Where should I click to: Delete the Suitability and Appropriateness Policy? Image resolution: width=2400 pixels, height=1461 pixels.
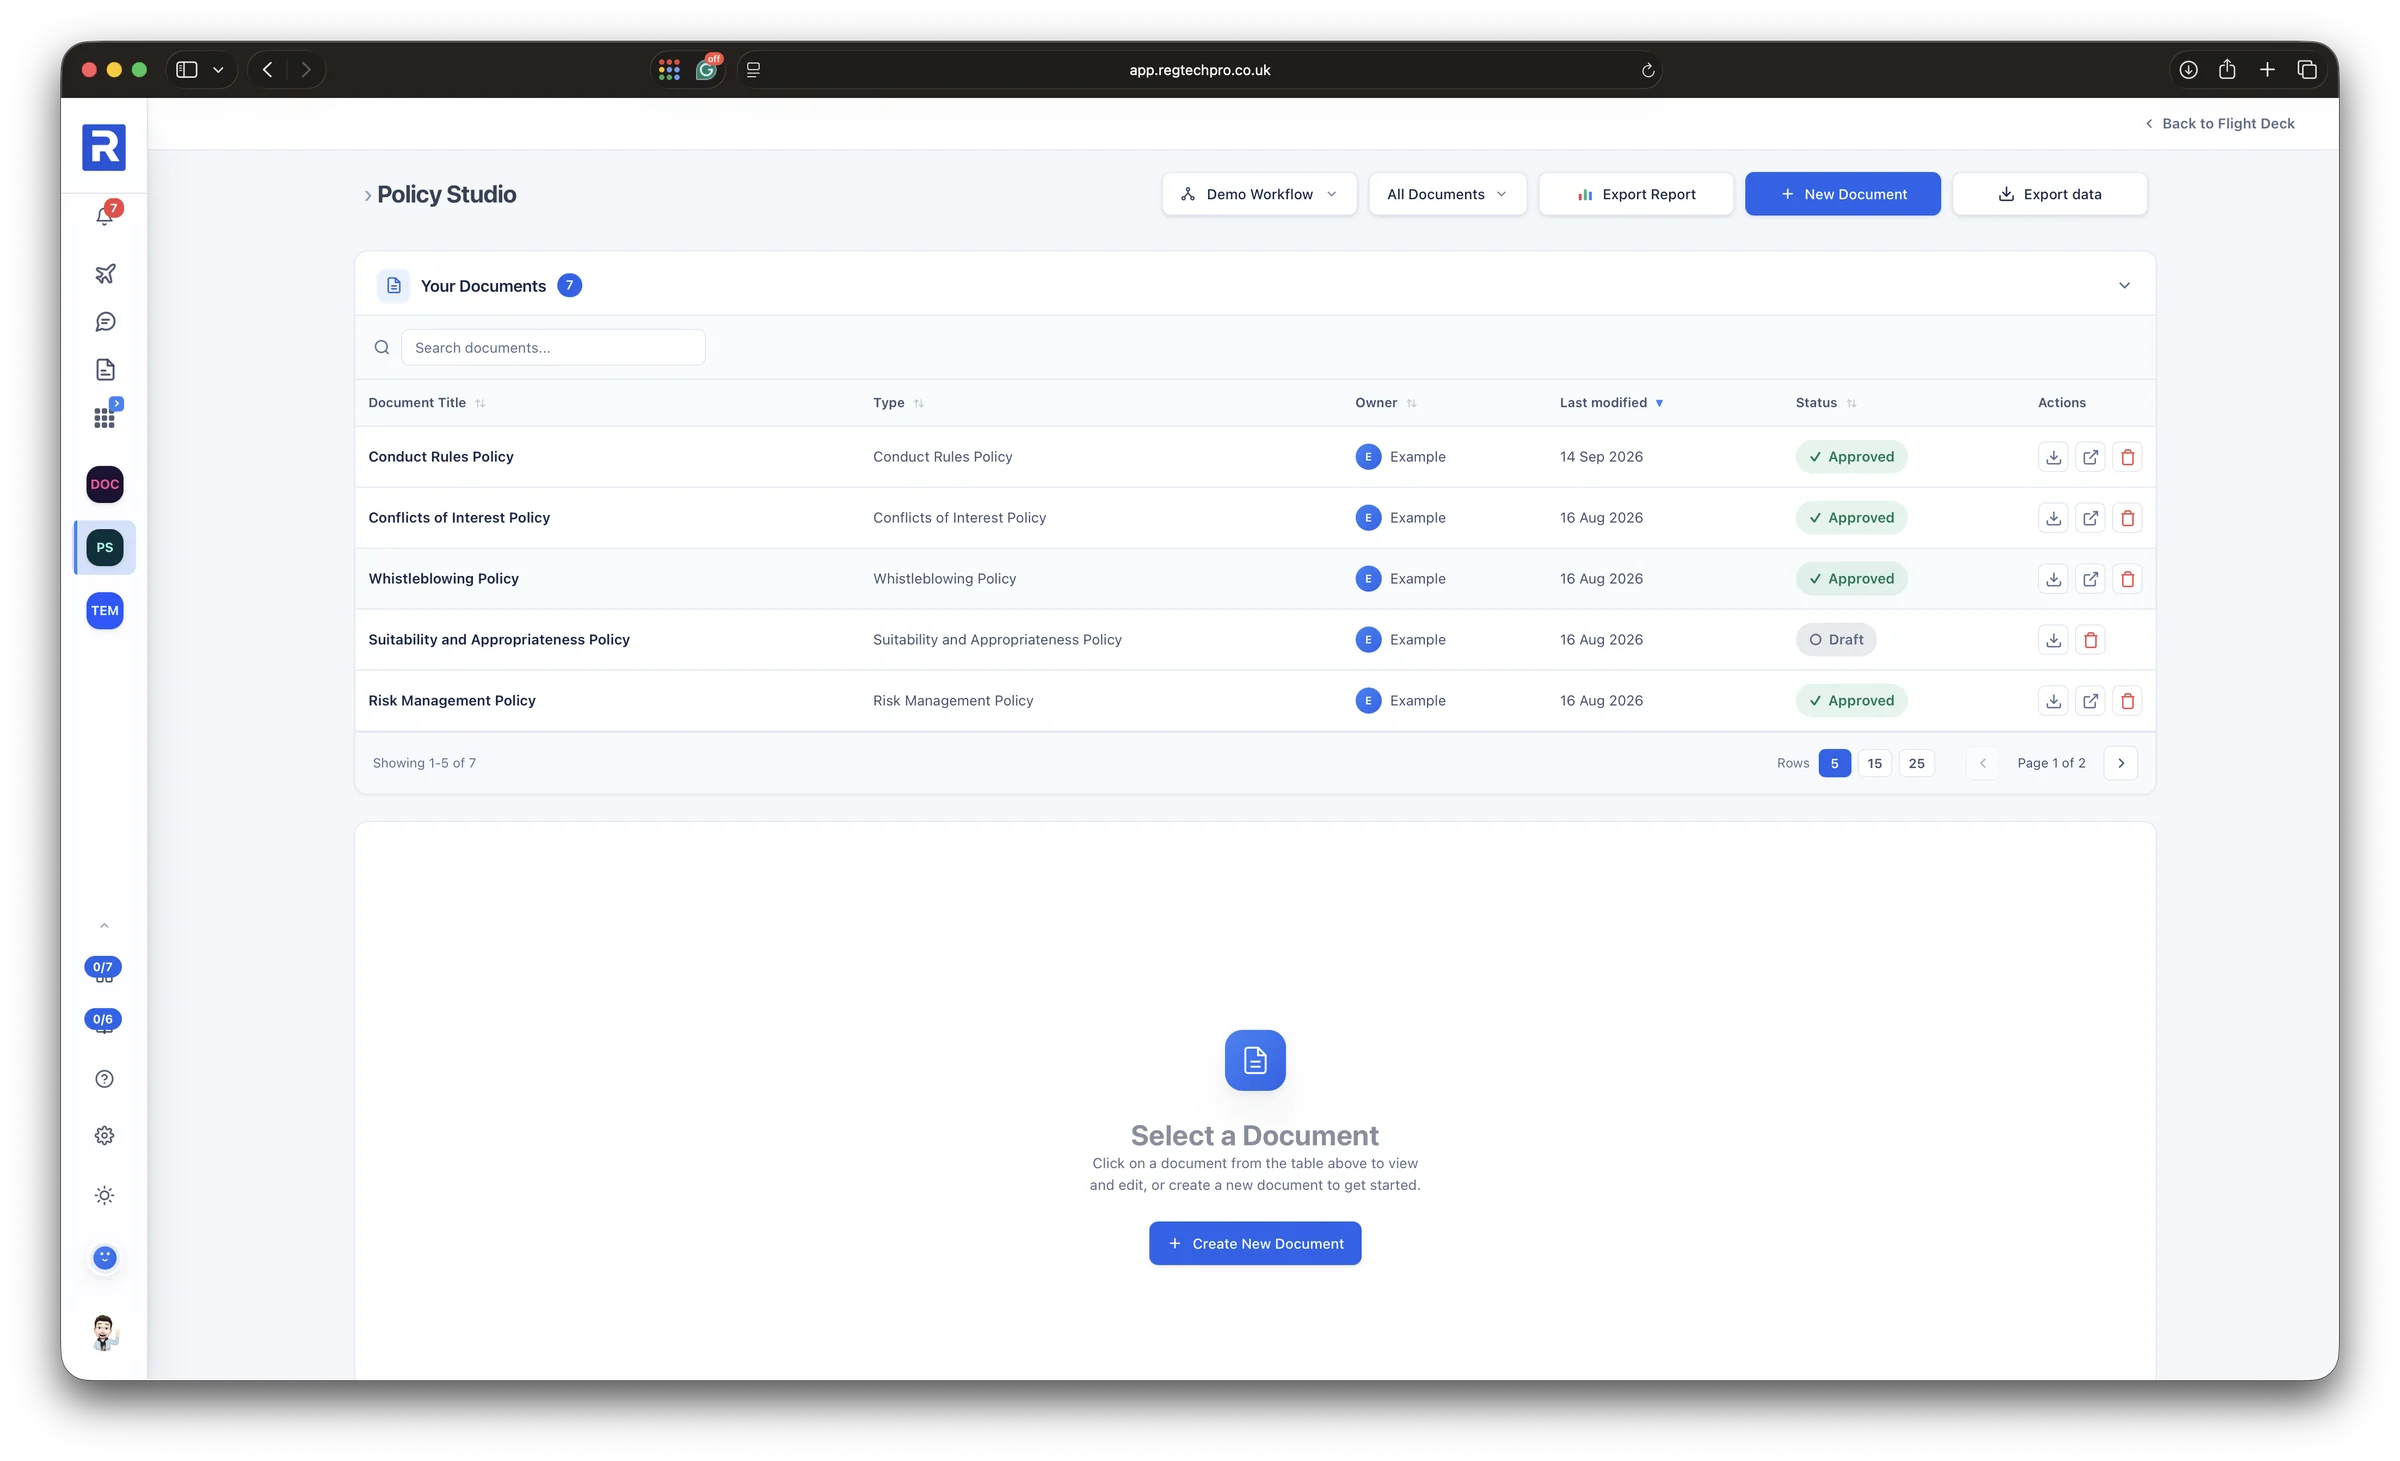[2090, 640]
